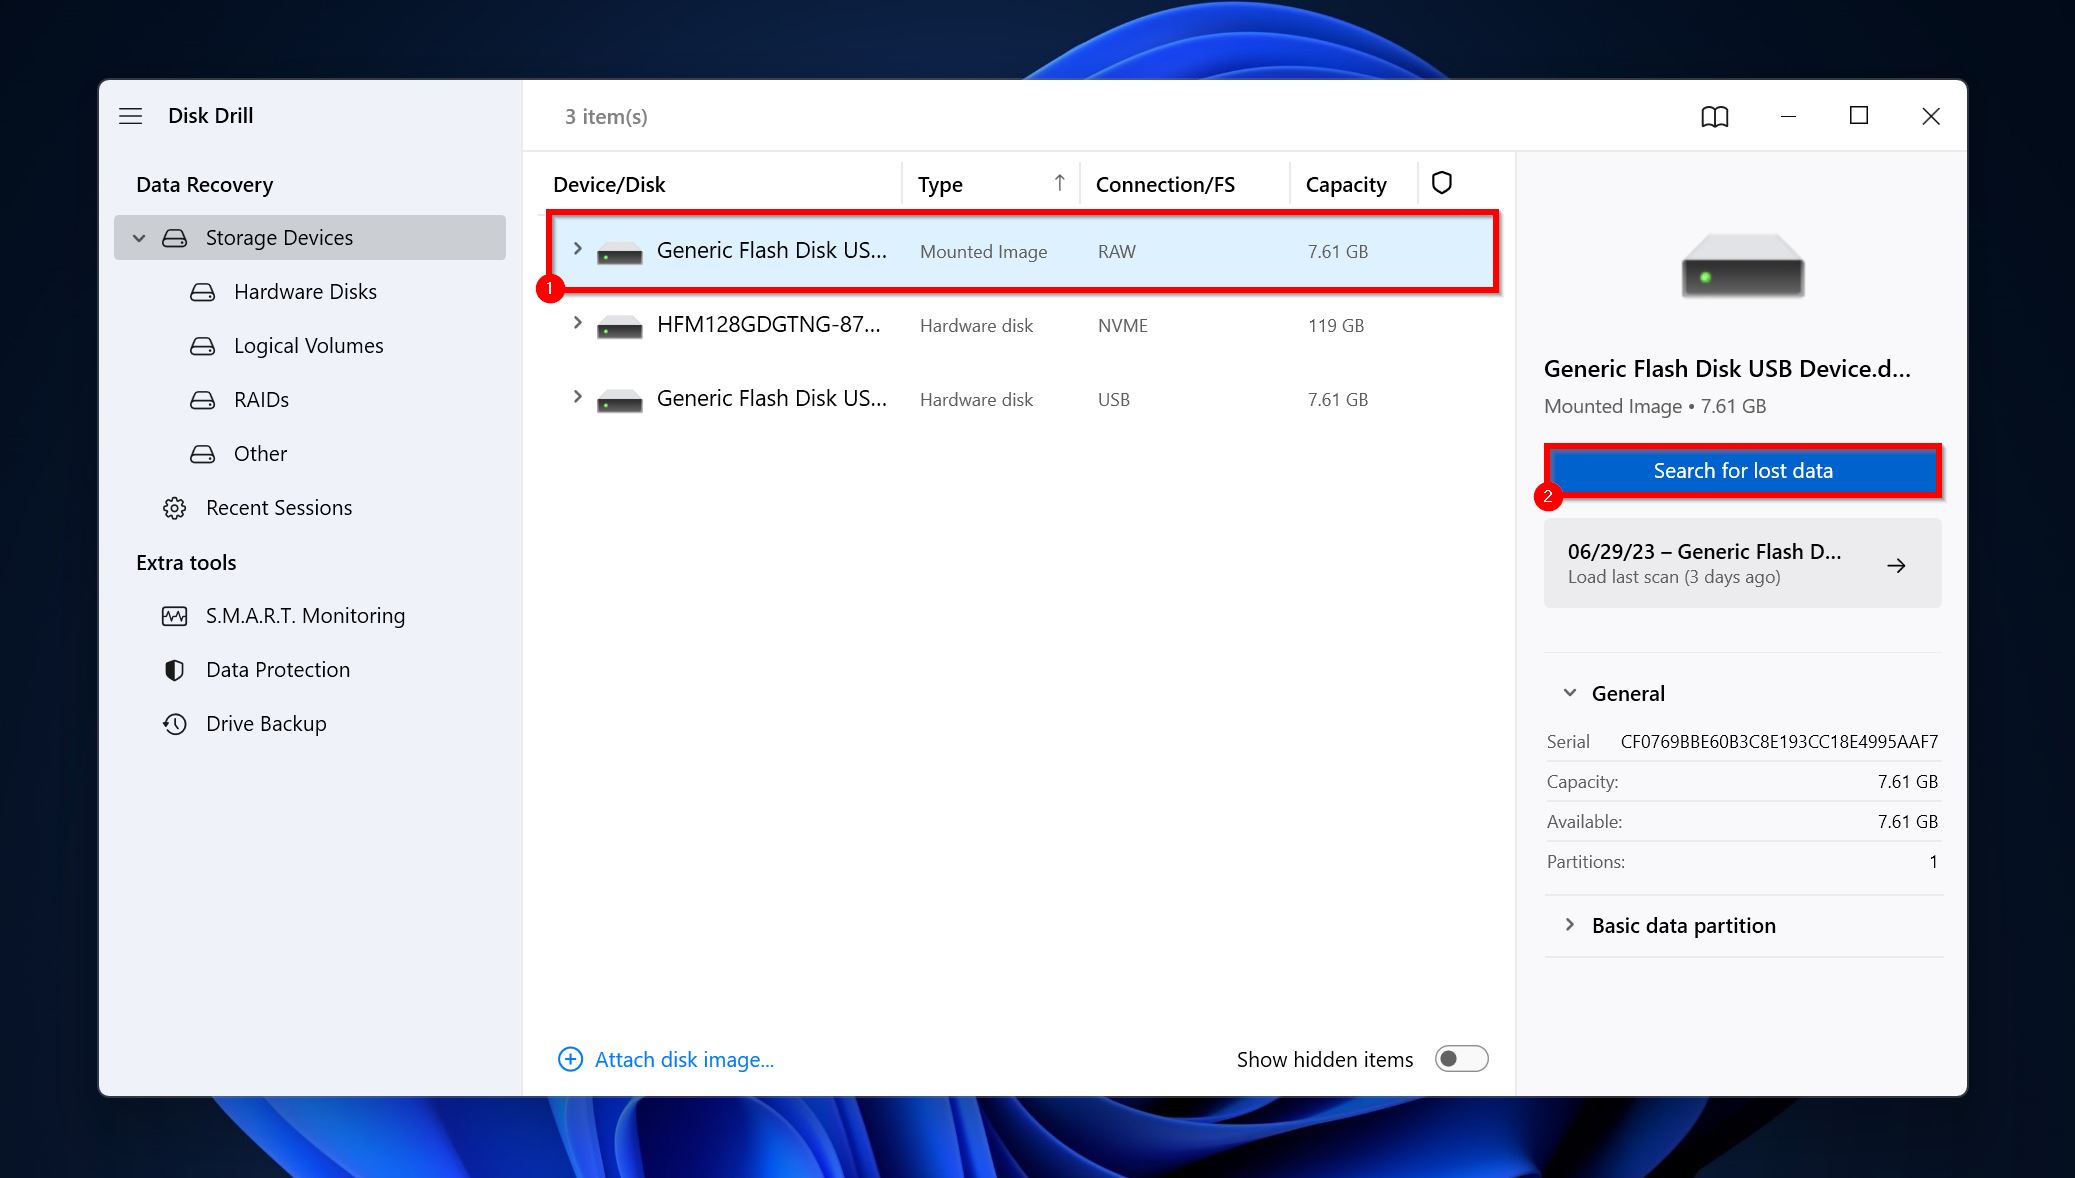Select RAIDs in sidebar

[261, 399]
